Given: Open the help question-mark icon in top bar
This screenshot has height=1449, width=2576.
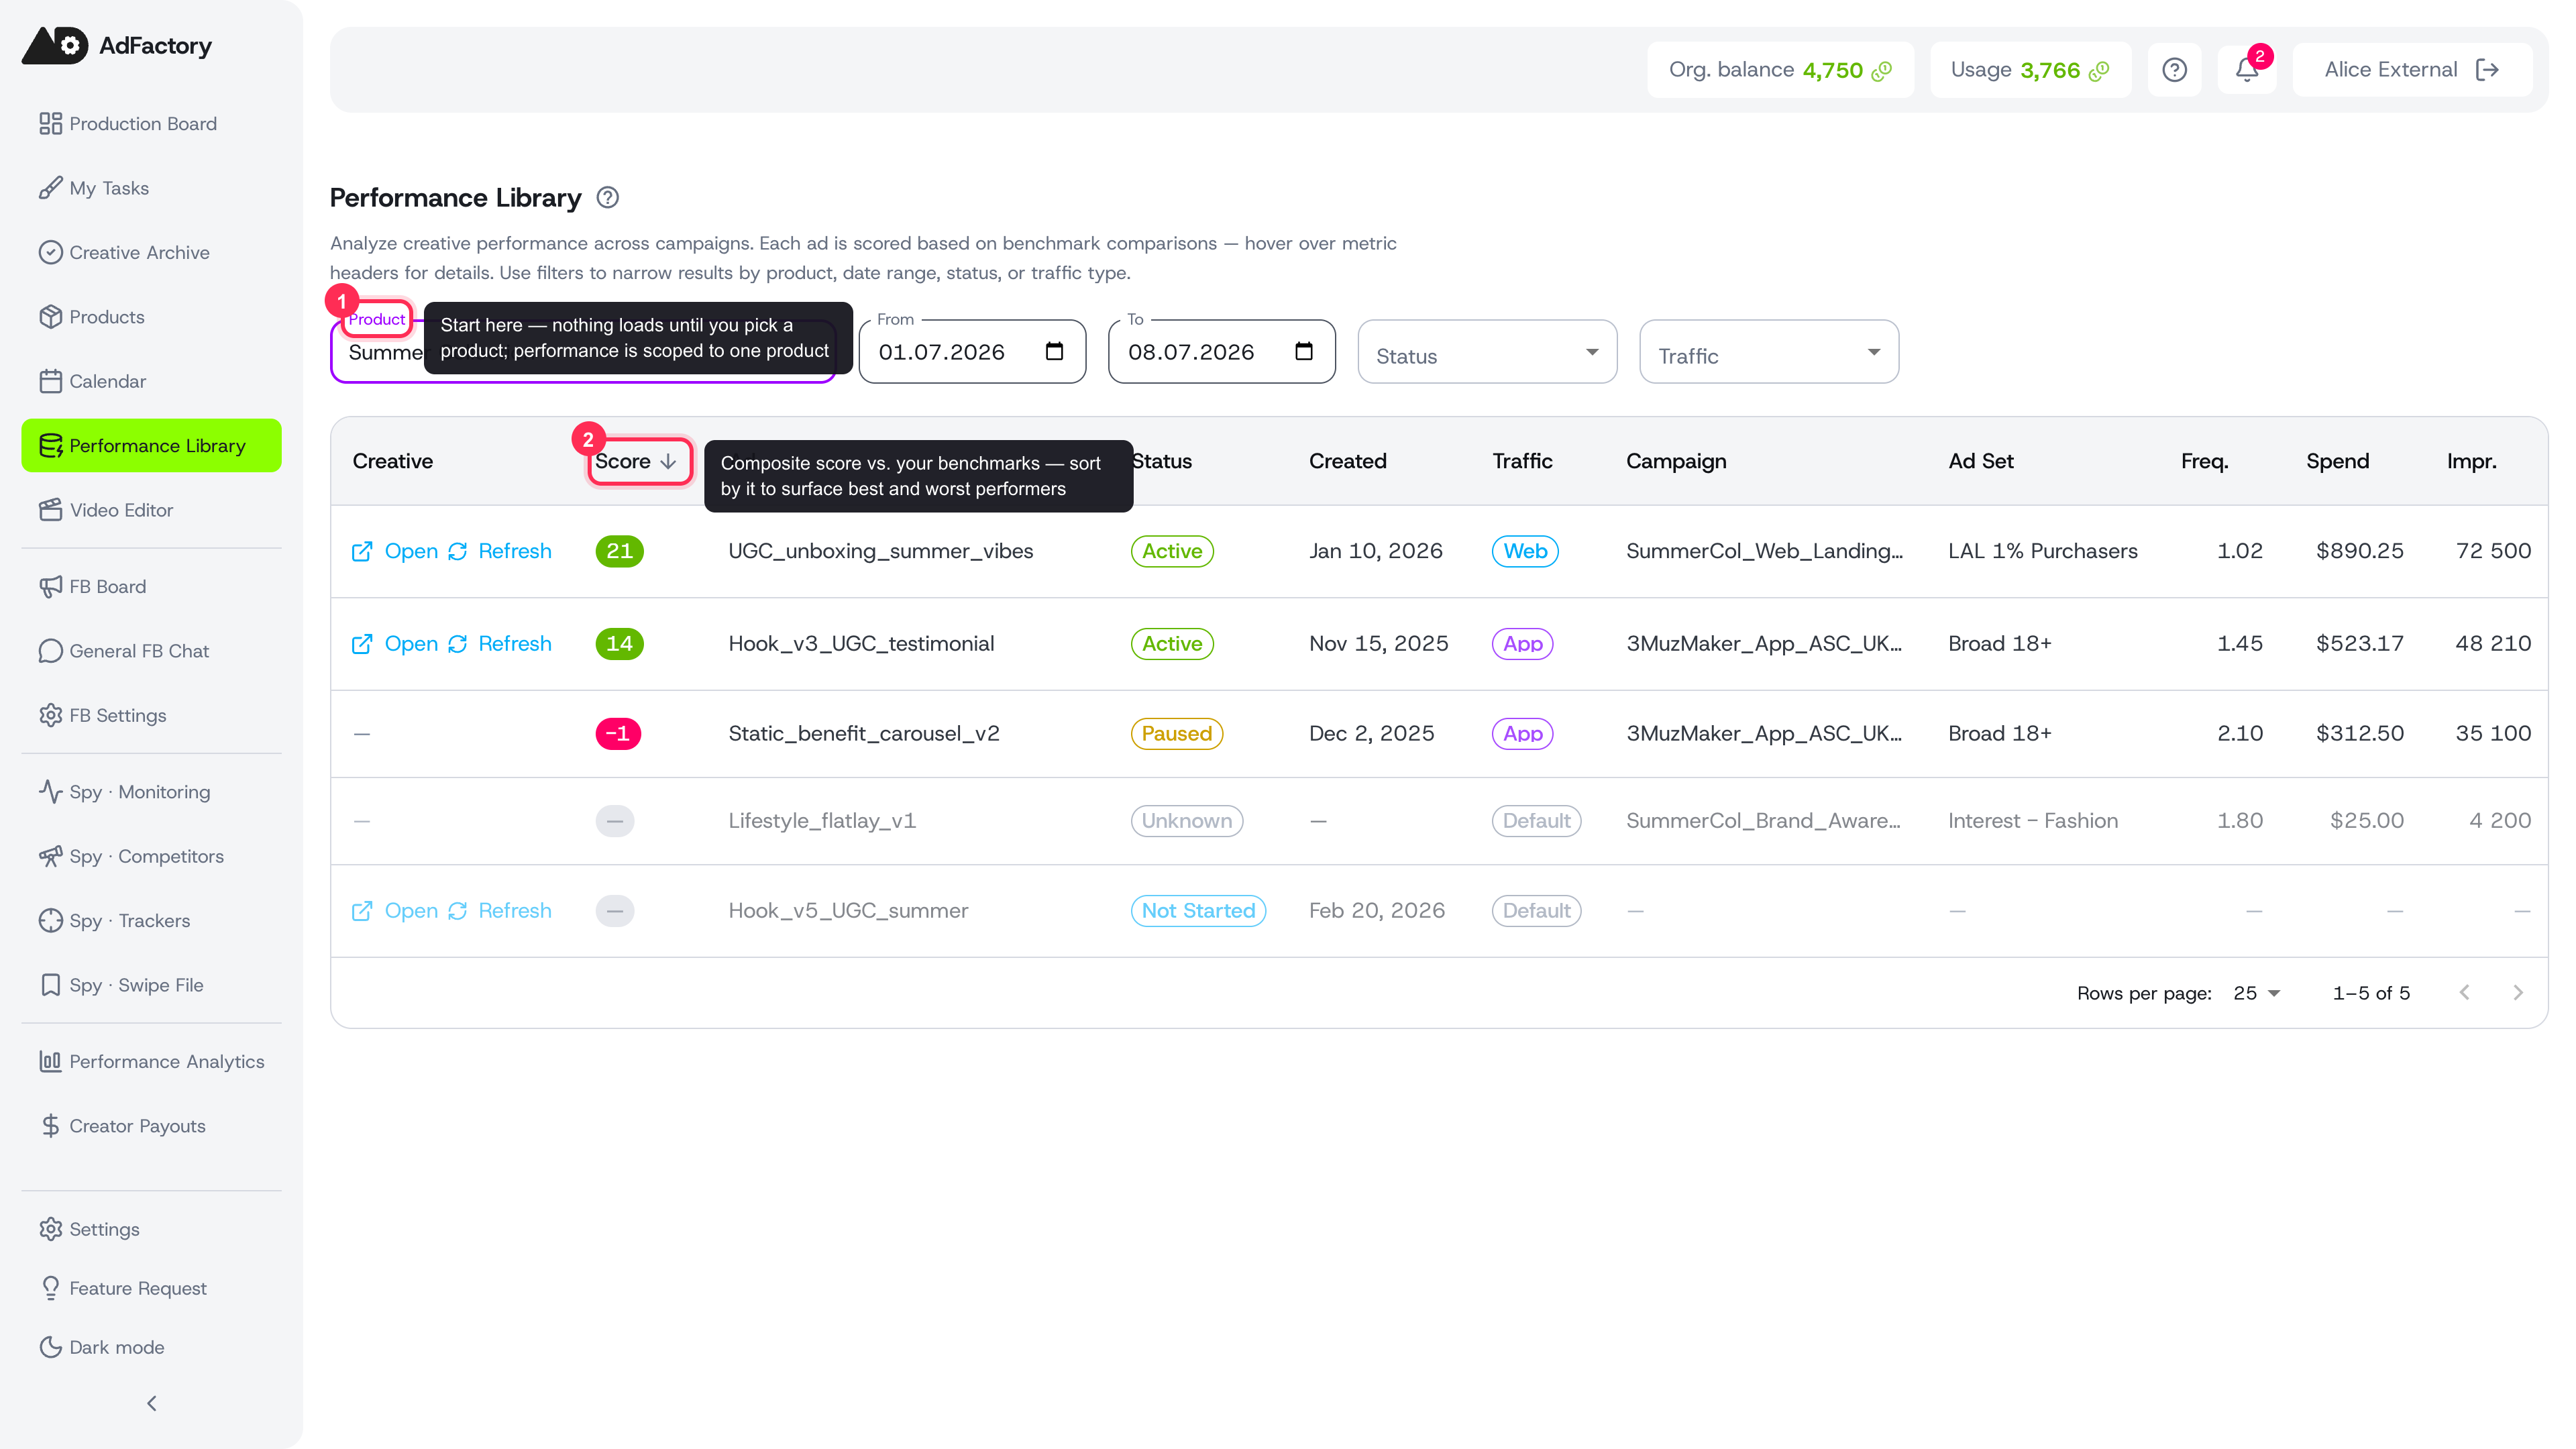Looking at the screenshot, I should (x=2174, y=70).
